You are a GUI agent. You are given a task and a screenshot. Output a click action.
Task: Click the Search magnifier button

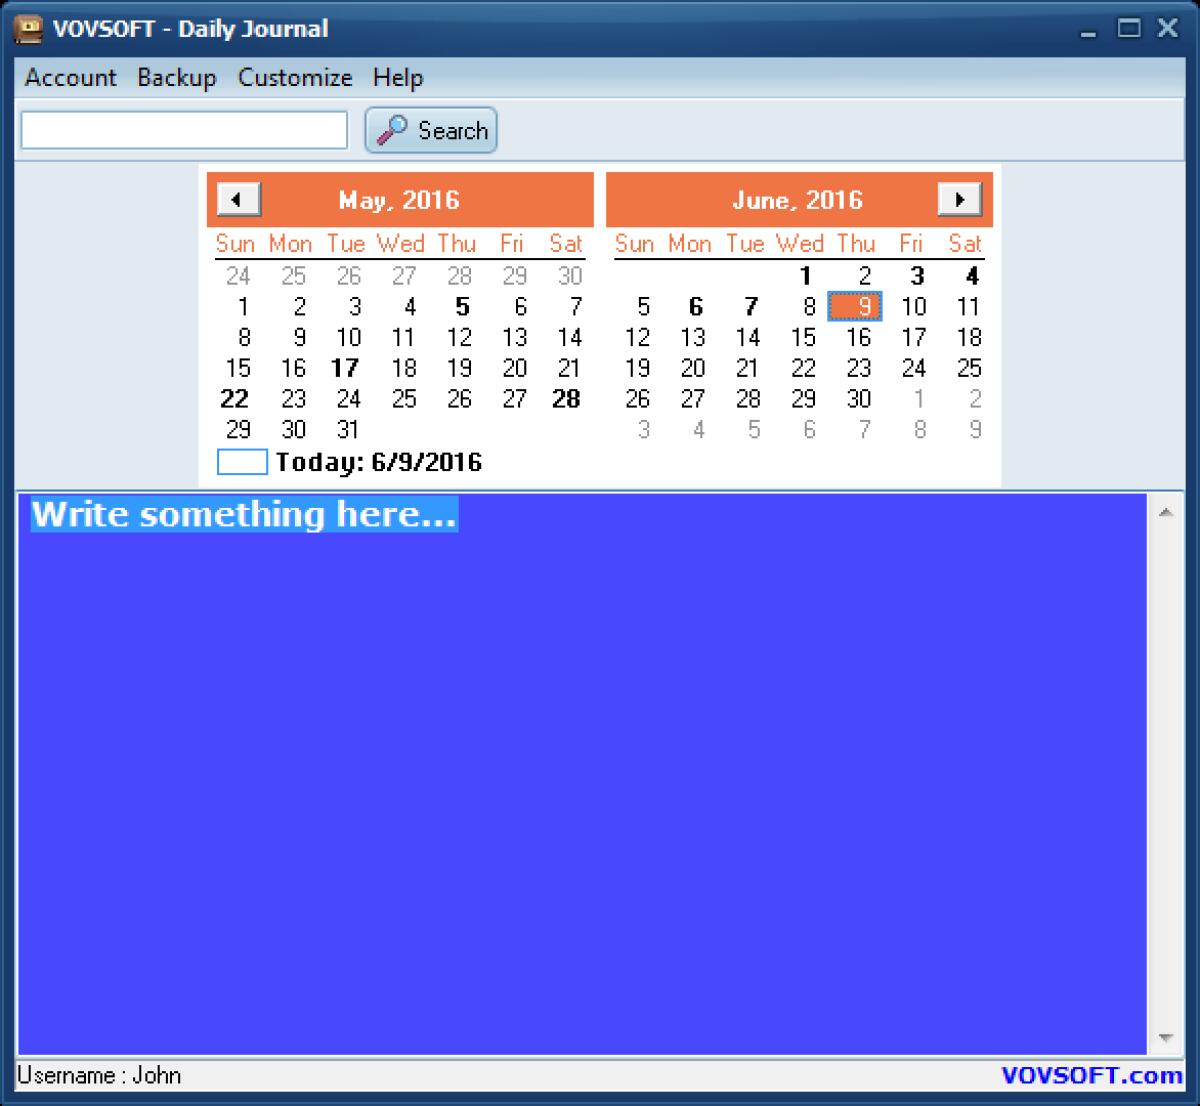tap(431, 131)
